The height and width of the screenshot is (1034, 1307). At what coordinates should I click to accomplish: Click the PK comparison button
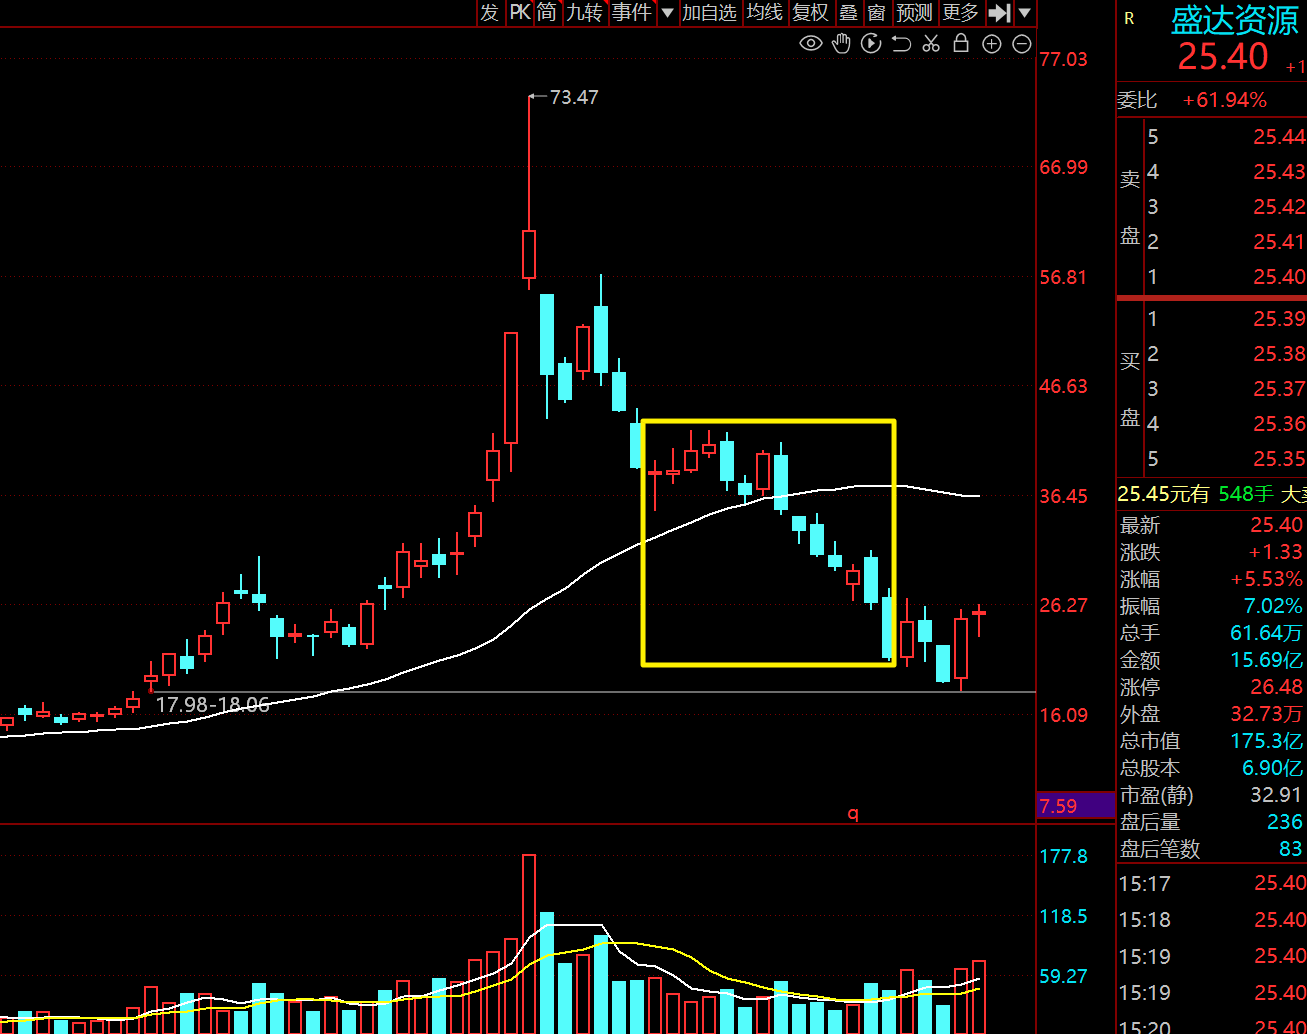coord(520,12)
